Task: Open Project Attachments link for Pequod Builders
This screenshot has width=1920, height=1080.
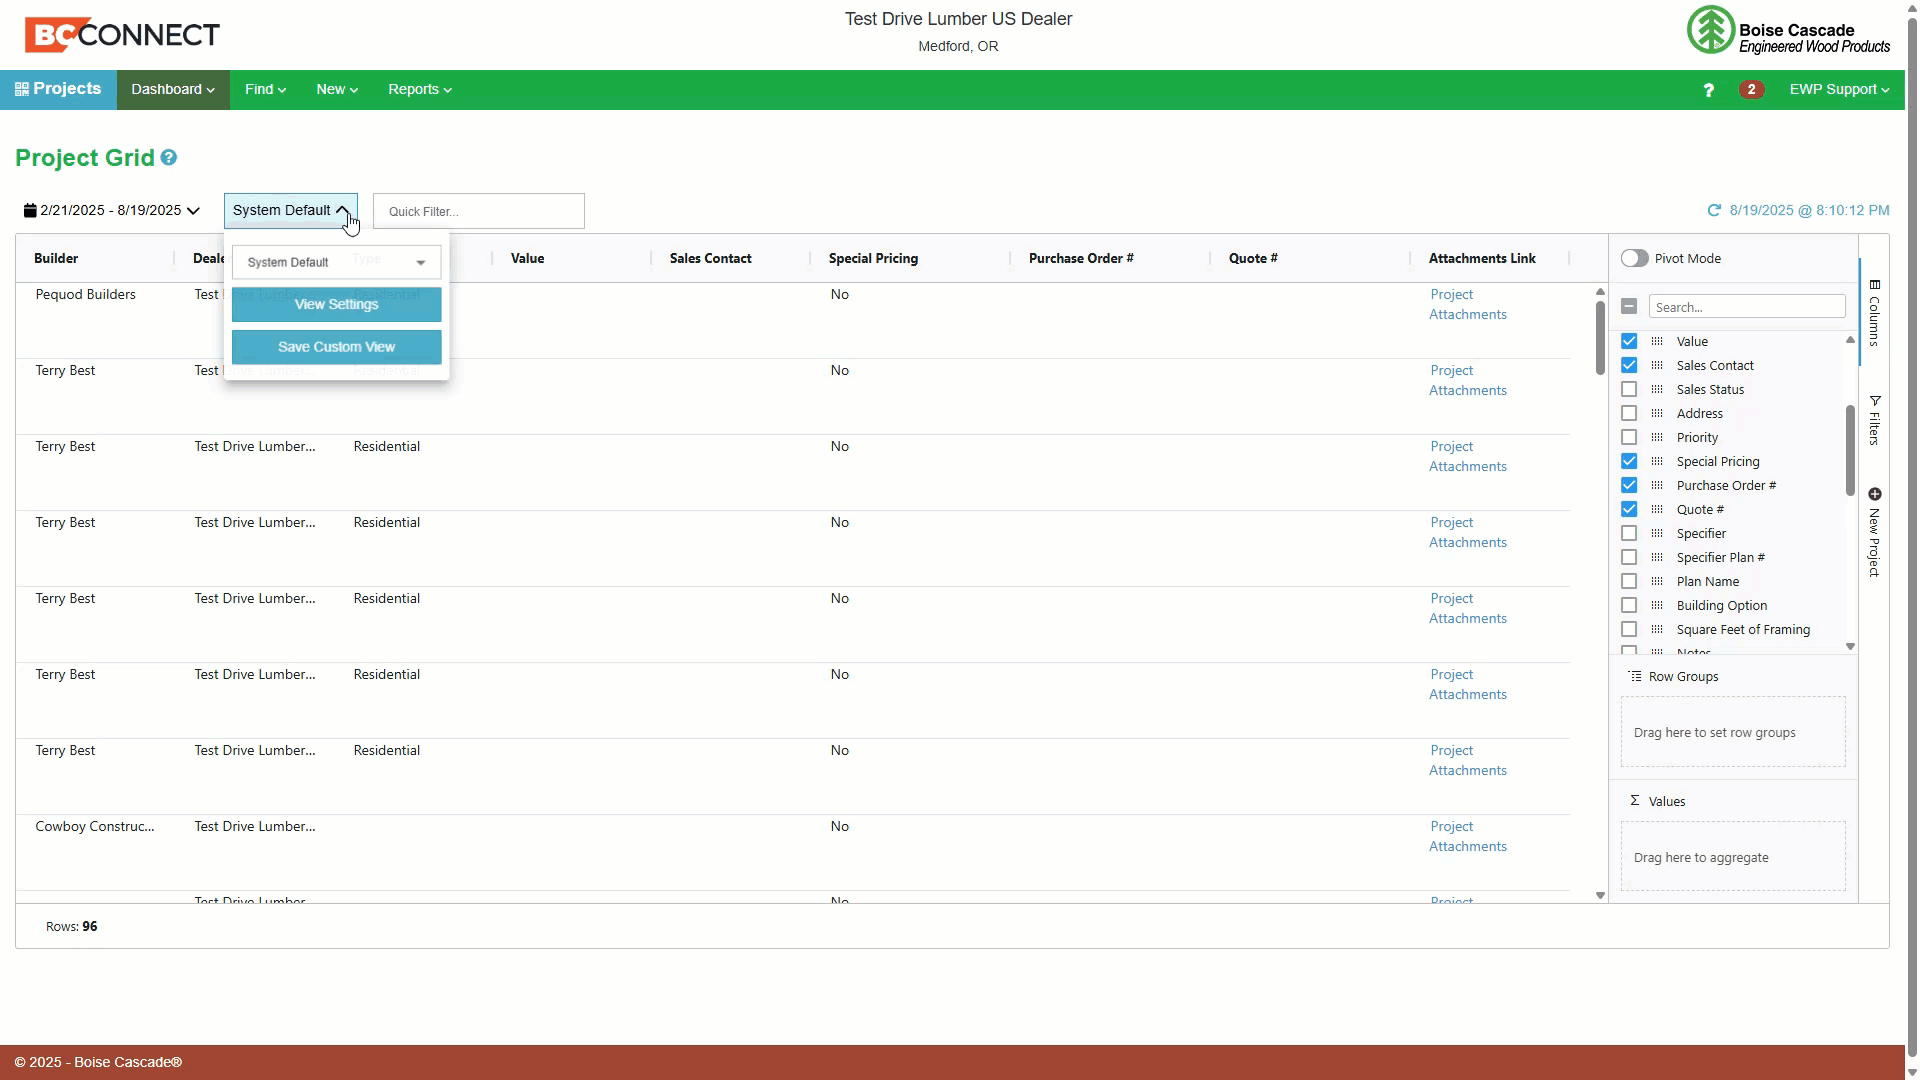Action: [1467, 304]
